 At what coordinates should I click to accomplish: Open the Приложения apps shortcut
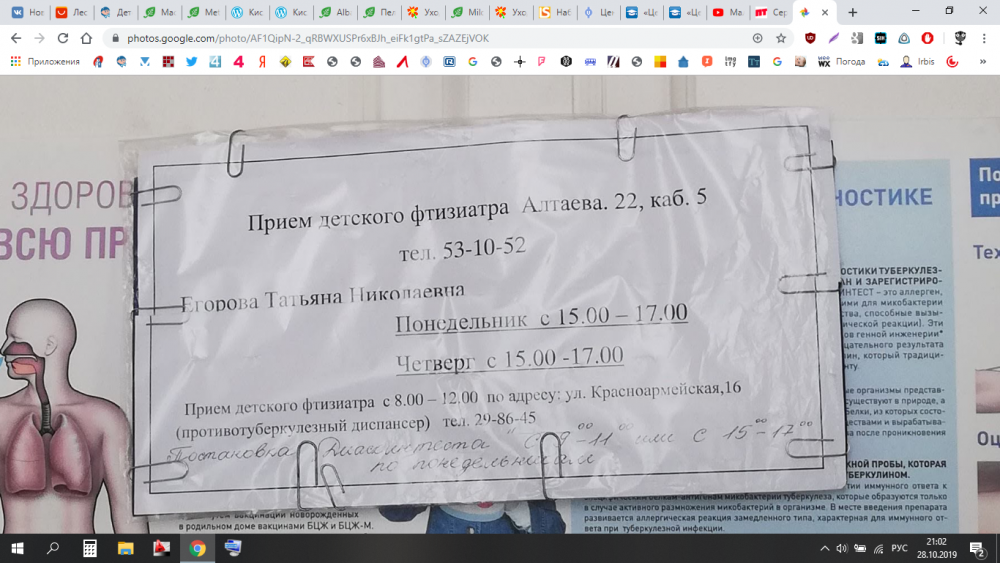point(45,62)
